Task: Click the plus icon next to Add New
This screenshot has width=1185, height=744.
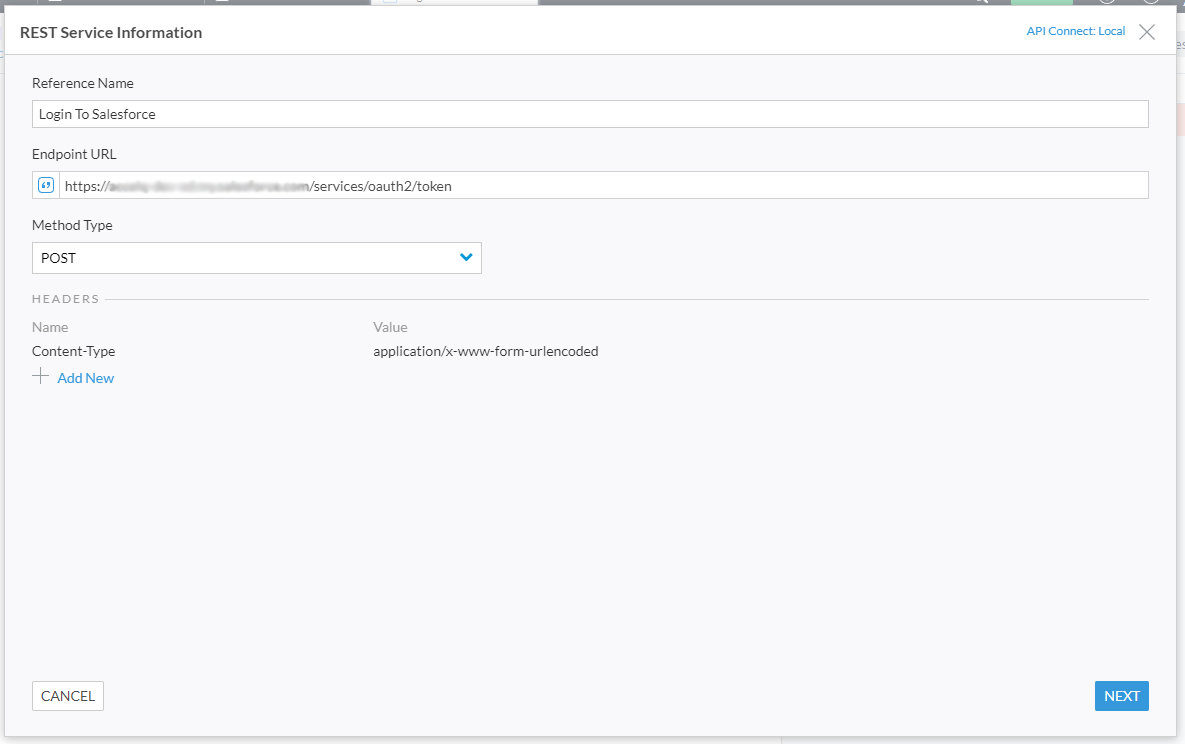Action: [x=41, y=377]
